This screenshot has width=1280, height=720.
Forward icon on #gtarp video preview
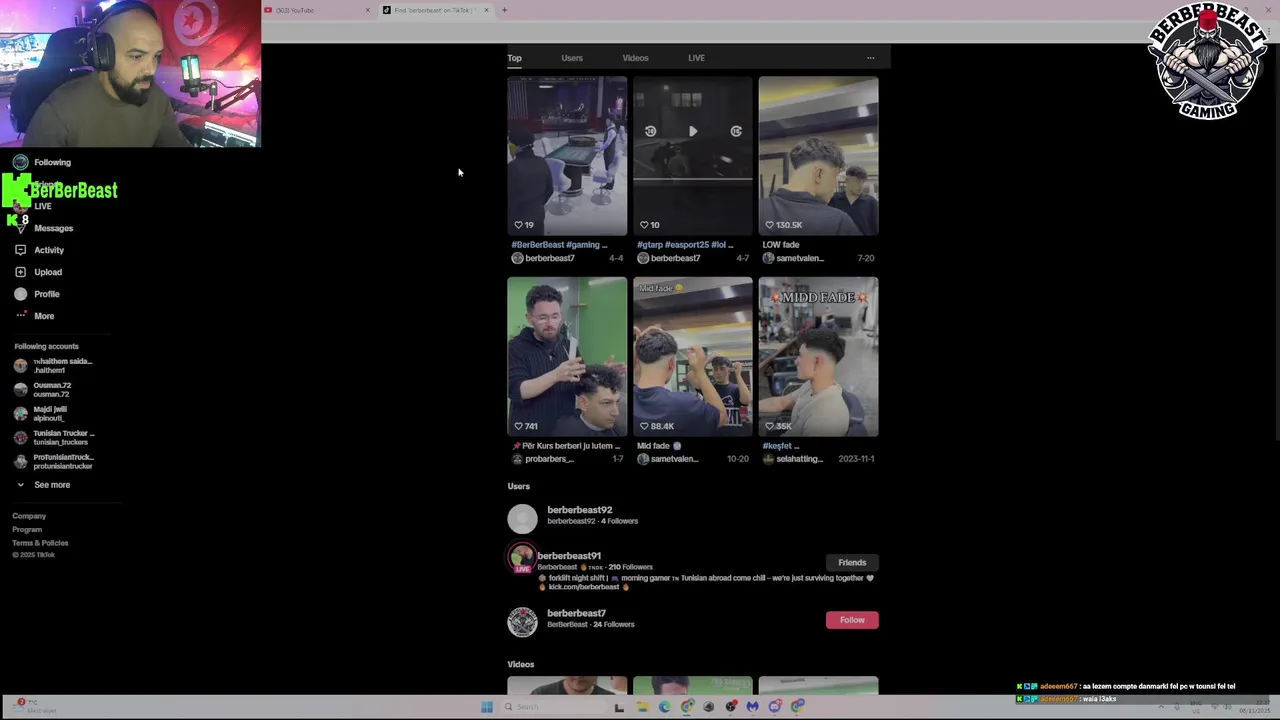pos(736,131)
